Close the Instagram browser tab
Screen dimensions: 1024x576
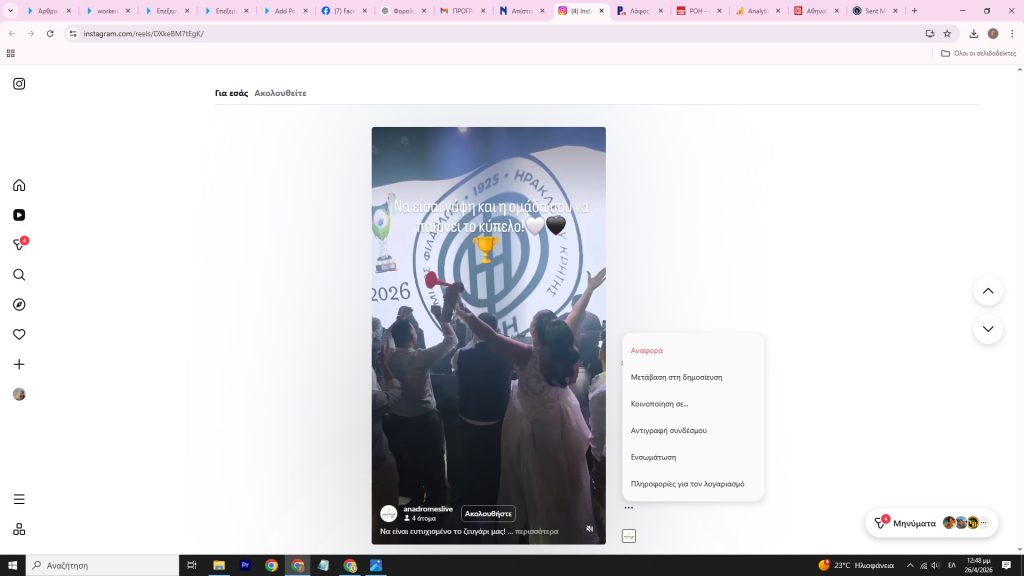(x=601, y=11)
